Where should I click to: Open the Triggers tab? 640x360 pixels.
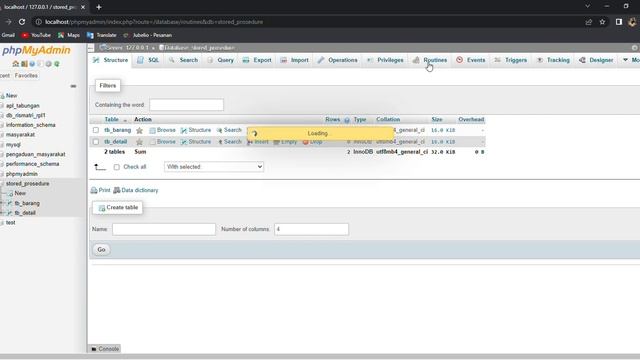coord(511,60)
